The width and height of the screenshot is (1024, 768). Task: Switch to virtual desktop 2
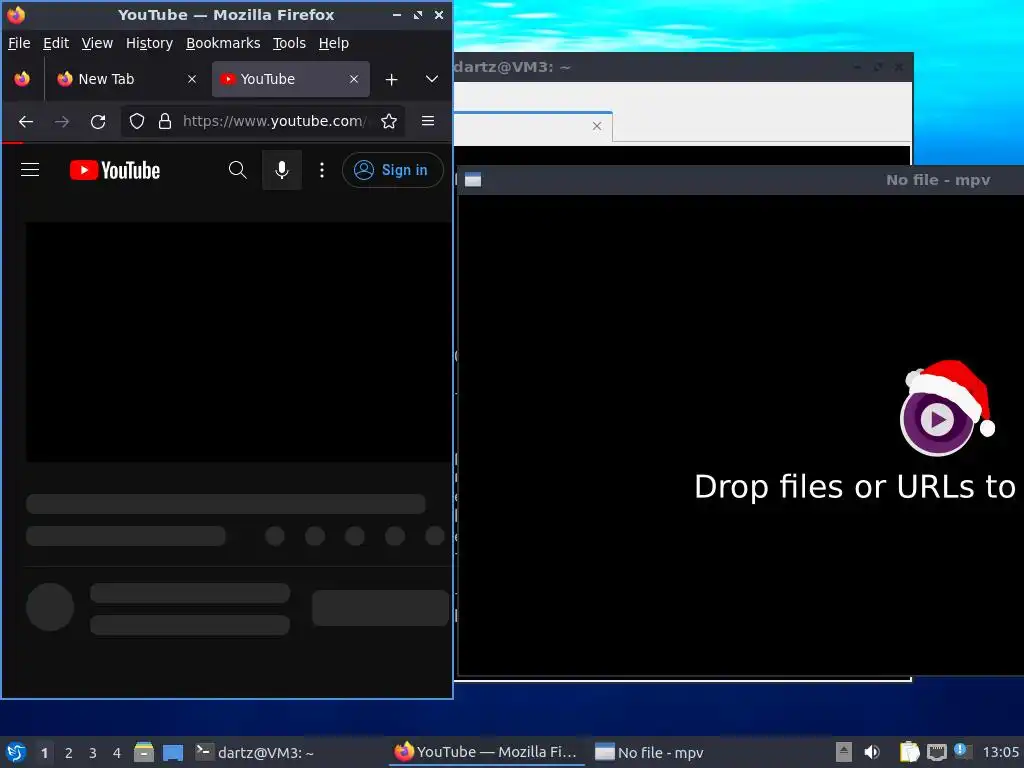(69, 753)
